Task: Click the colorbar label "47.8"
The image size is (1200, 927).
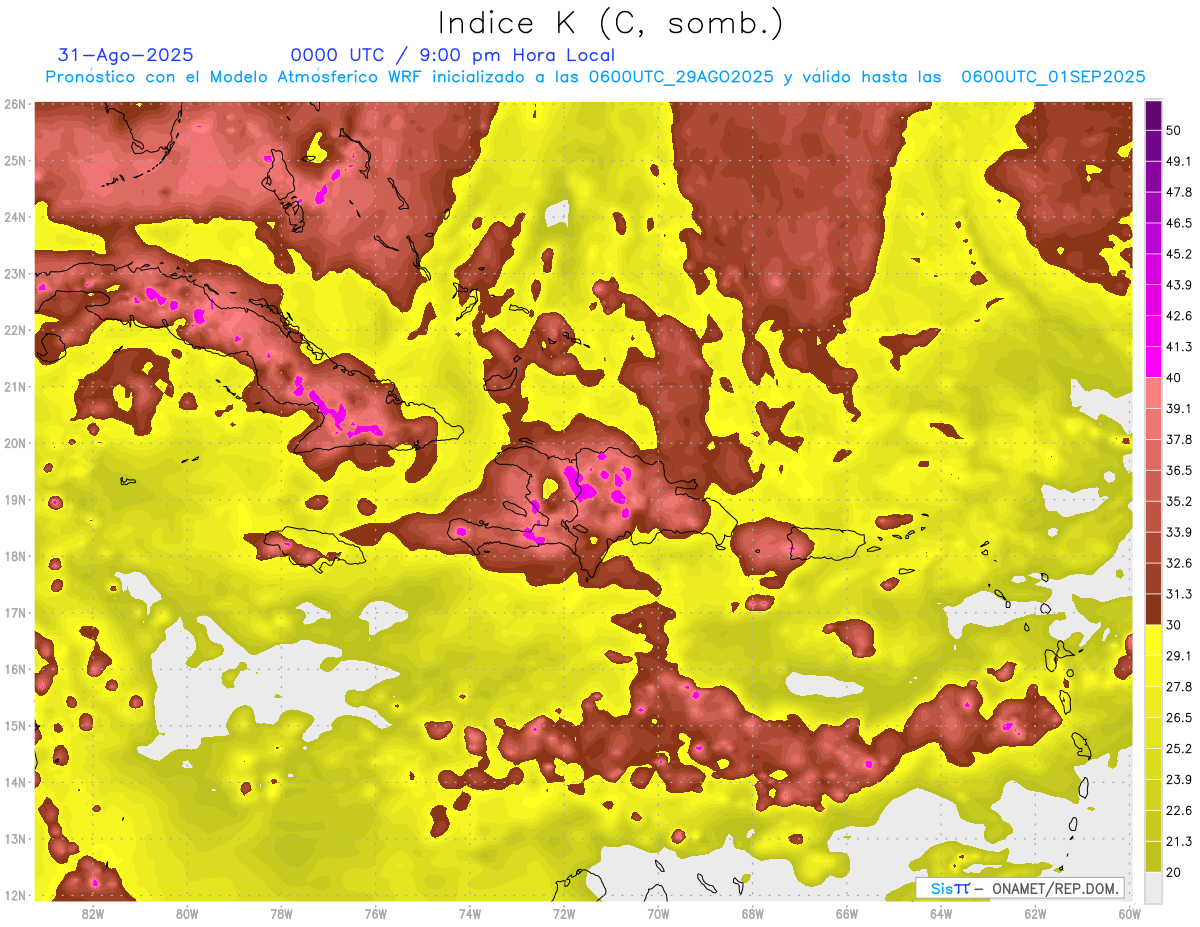Action: tap(1179, 192)
